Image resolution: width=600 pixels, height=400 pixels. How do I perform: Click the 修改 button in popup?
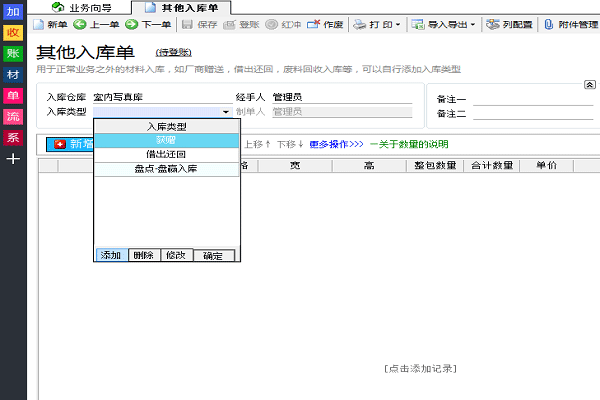176,255
